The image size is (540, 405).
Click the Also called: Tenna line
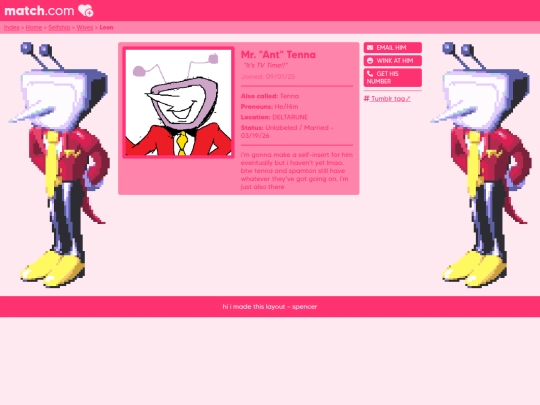[x=270, y=96]
